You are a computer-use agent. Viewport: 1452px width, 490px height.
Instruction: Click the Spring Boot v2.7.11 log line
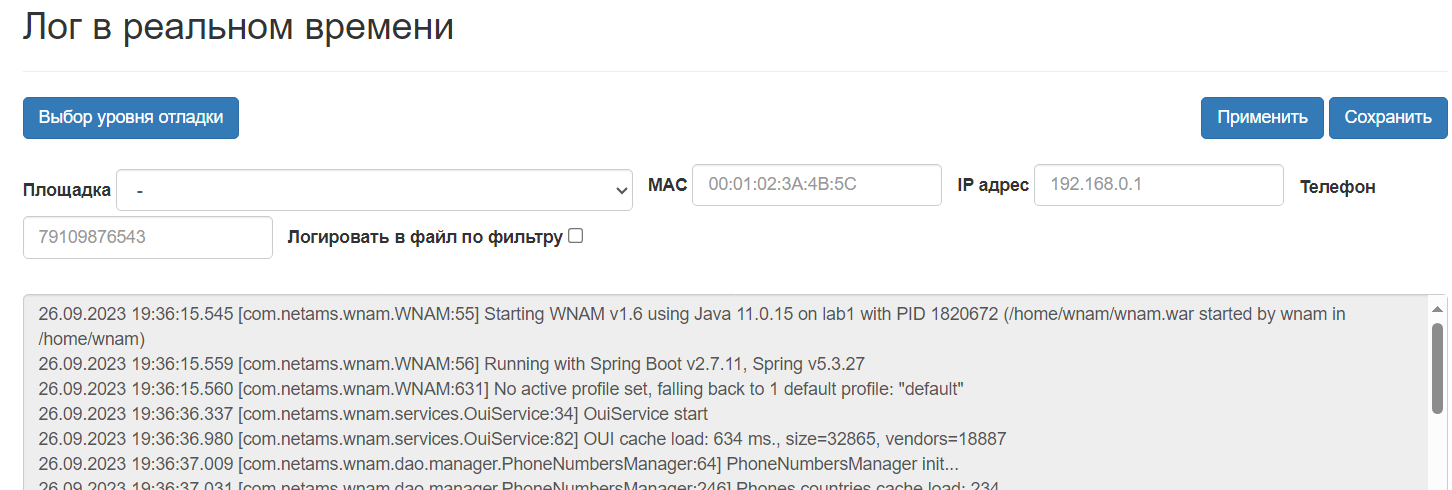[x=450, y=364]
